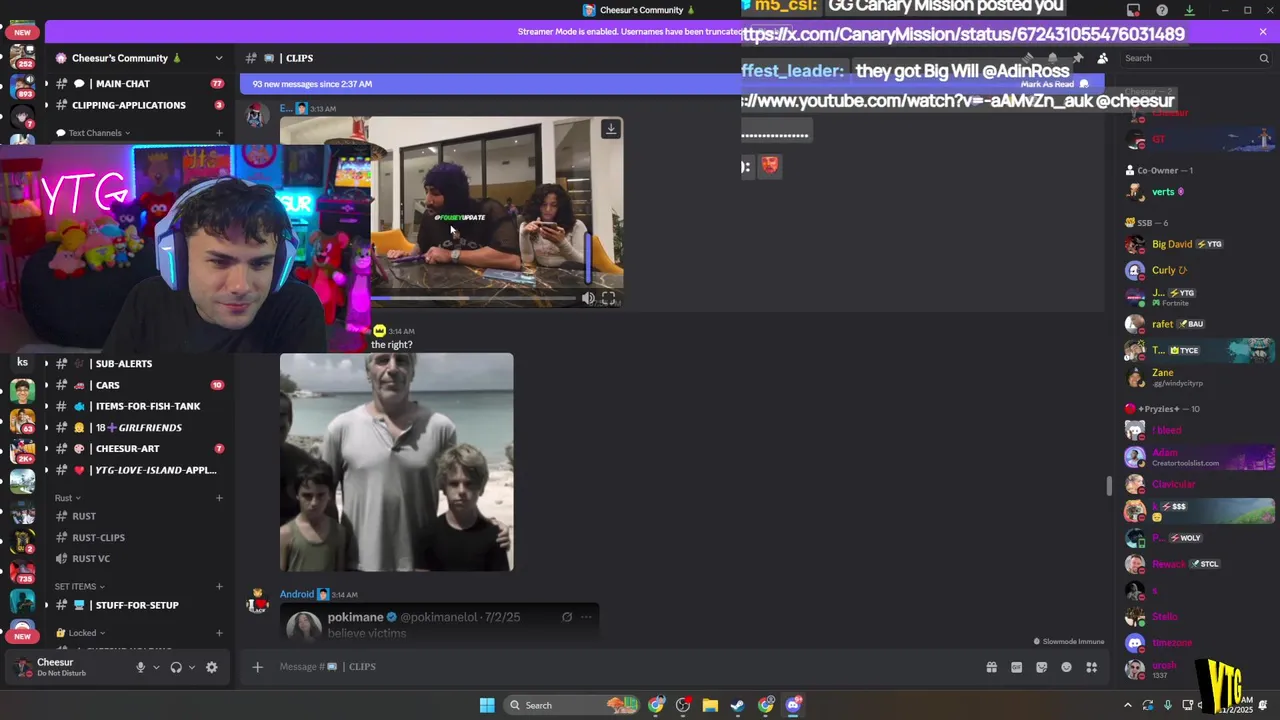1280x720 pixels.
Task: Click the green update download icon
Action: click(x=1189, y=10)
